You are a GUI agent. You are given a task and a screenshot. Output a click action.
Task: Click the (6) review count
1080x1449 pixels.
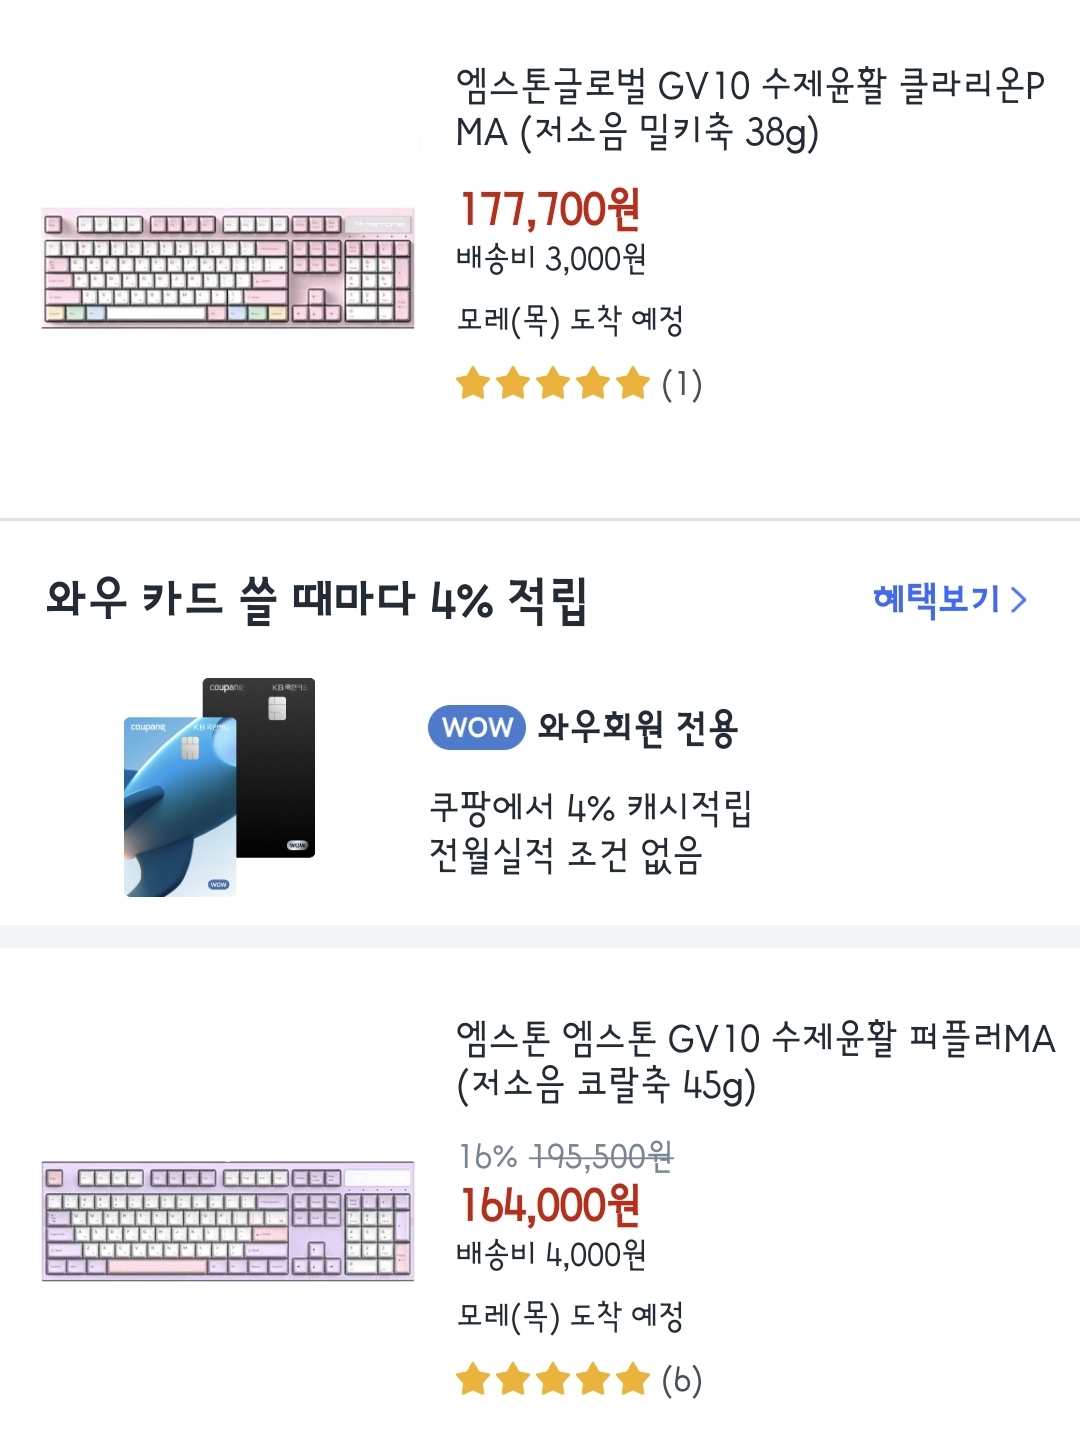[x=682, y=1380]
